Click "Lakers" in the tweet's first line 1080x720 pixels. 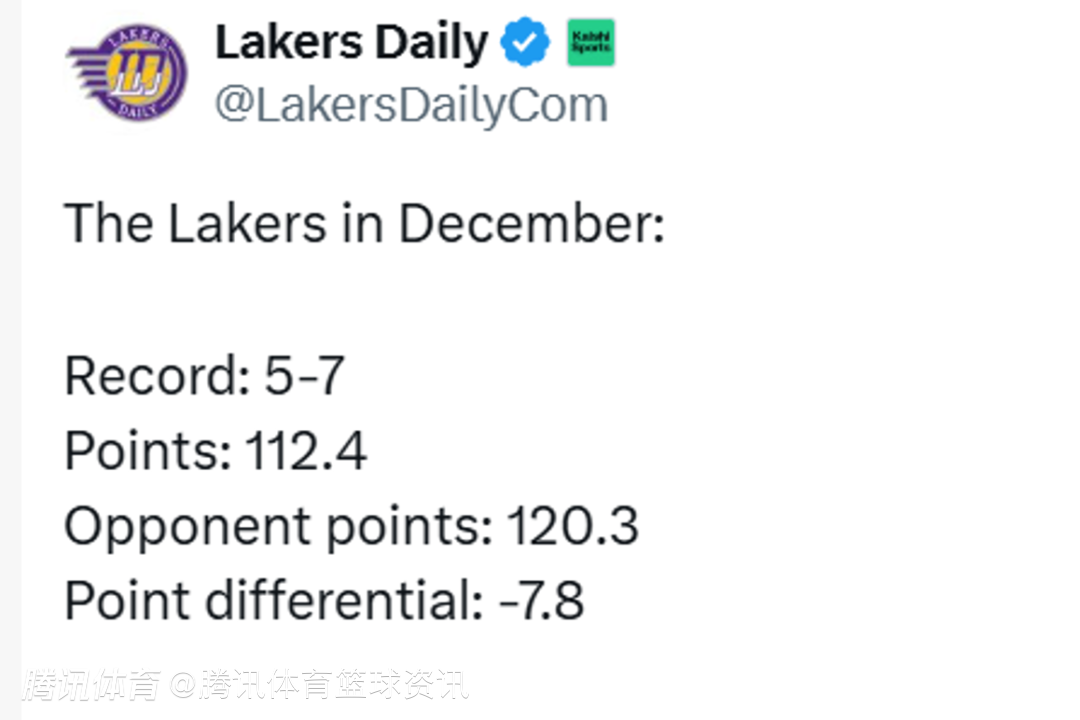[246, 224]
